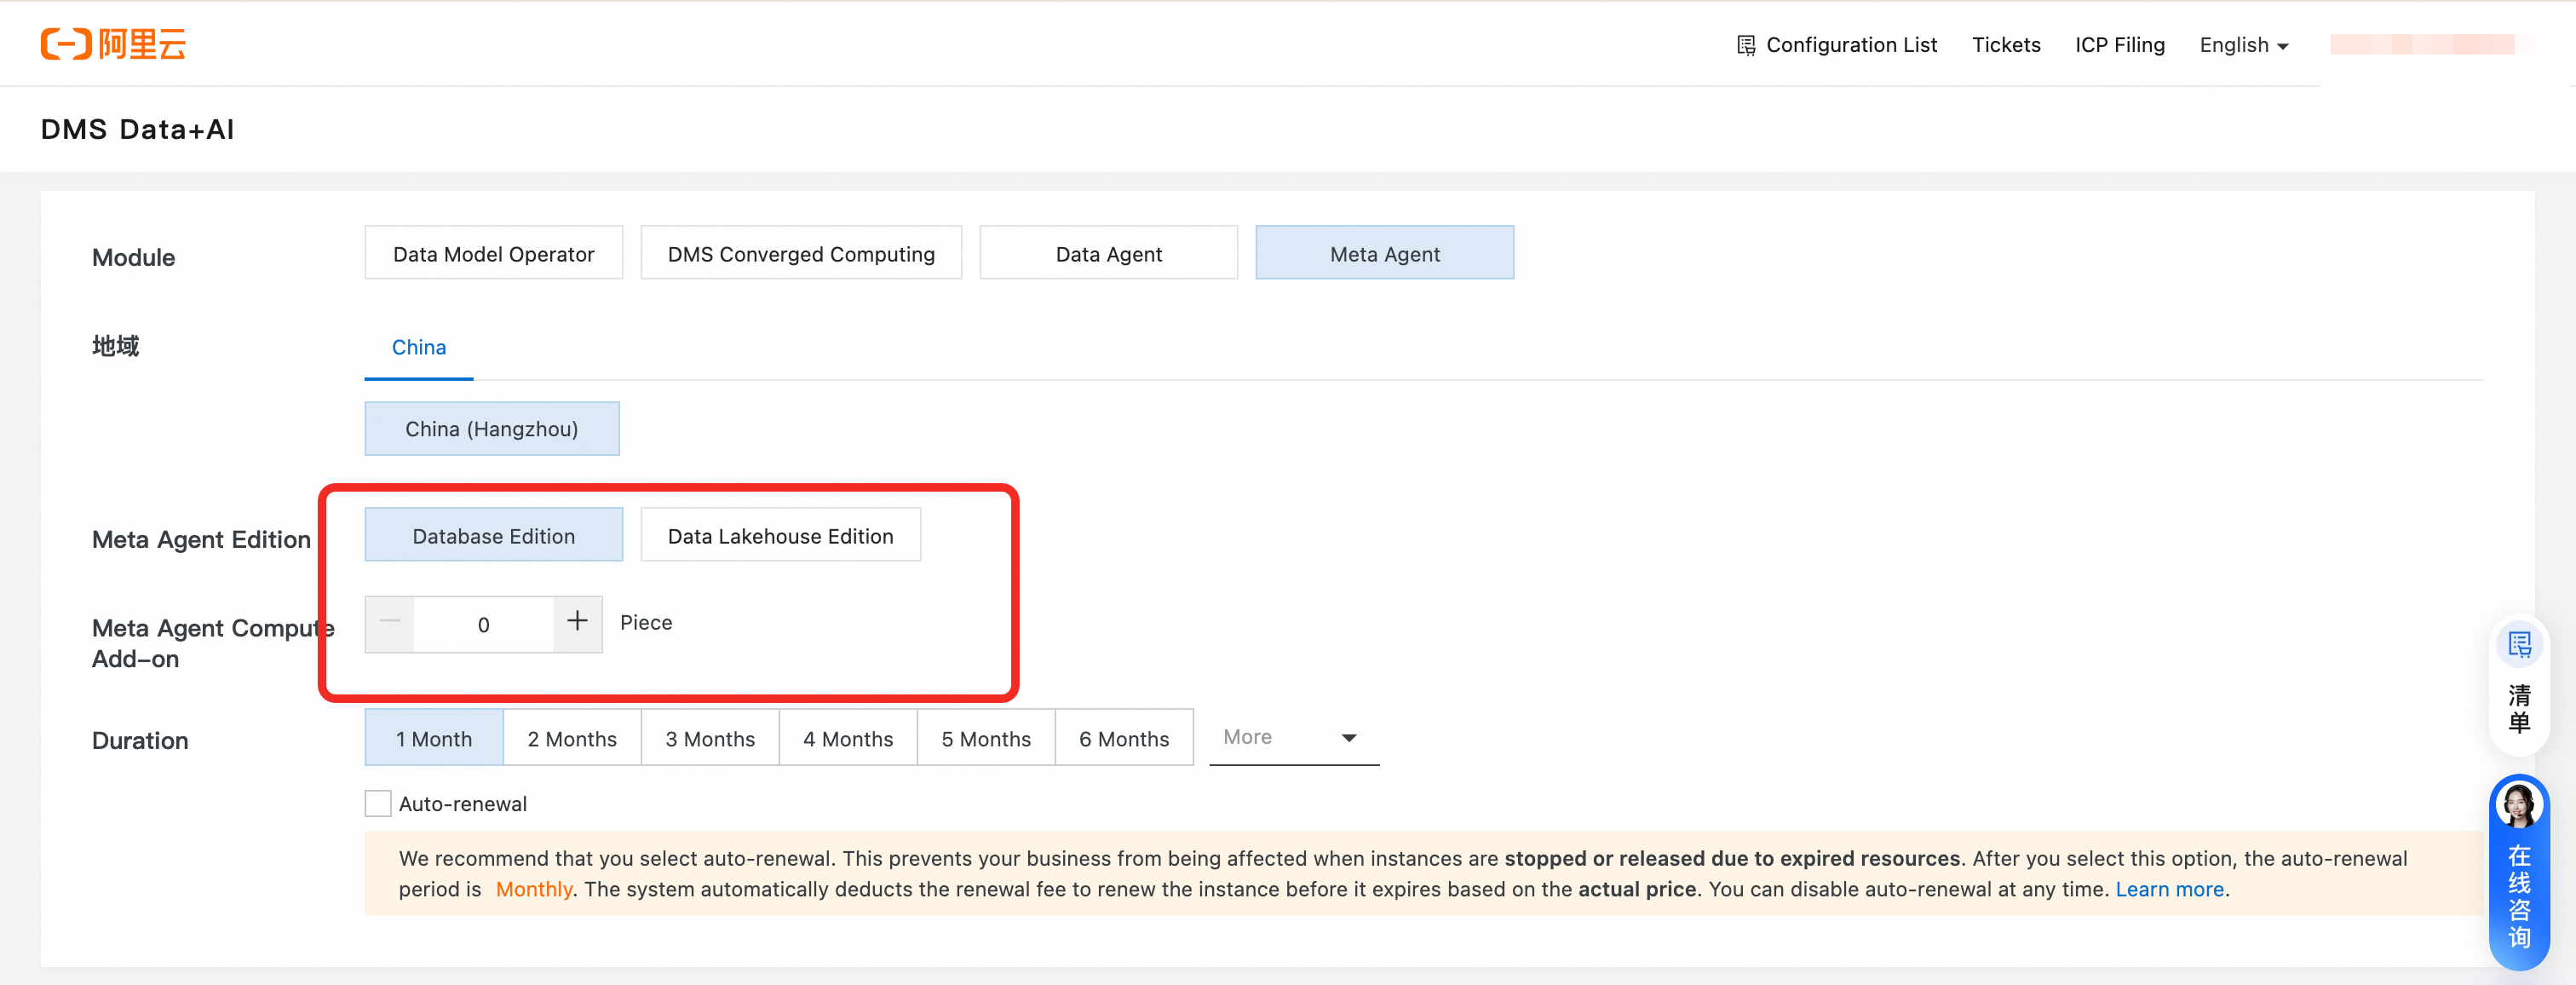The image size is (2576, 985).
Task: Switch to the China region tab
Action: [x=418, y=347]
